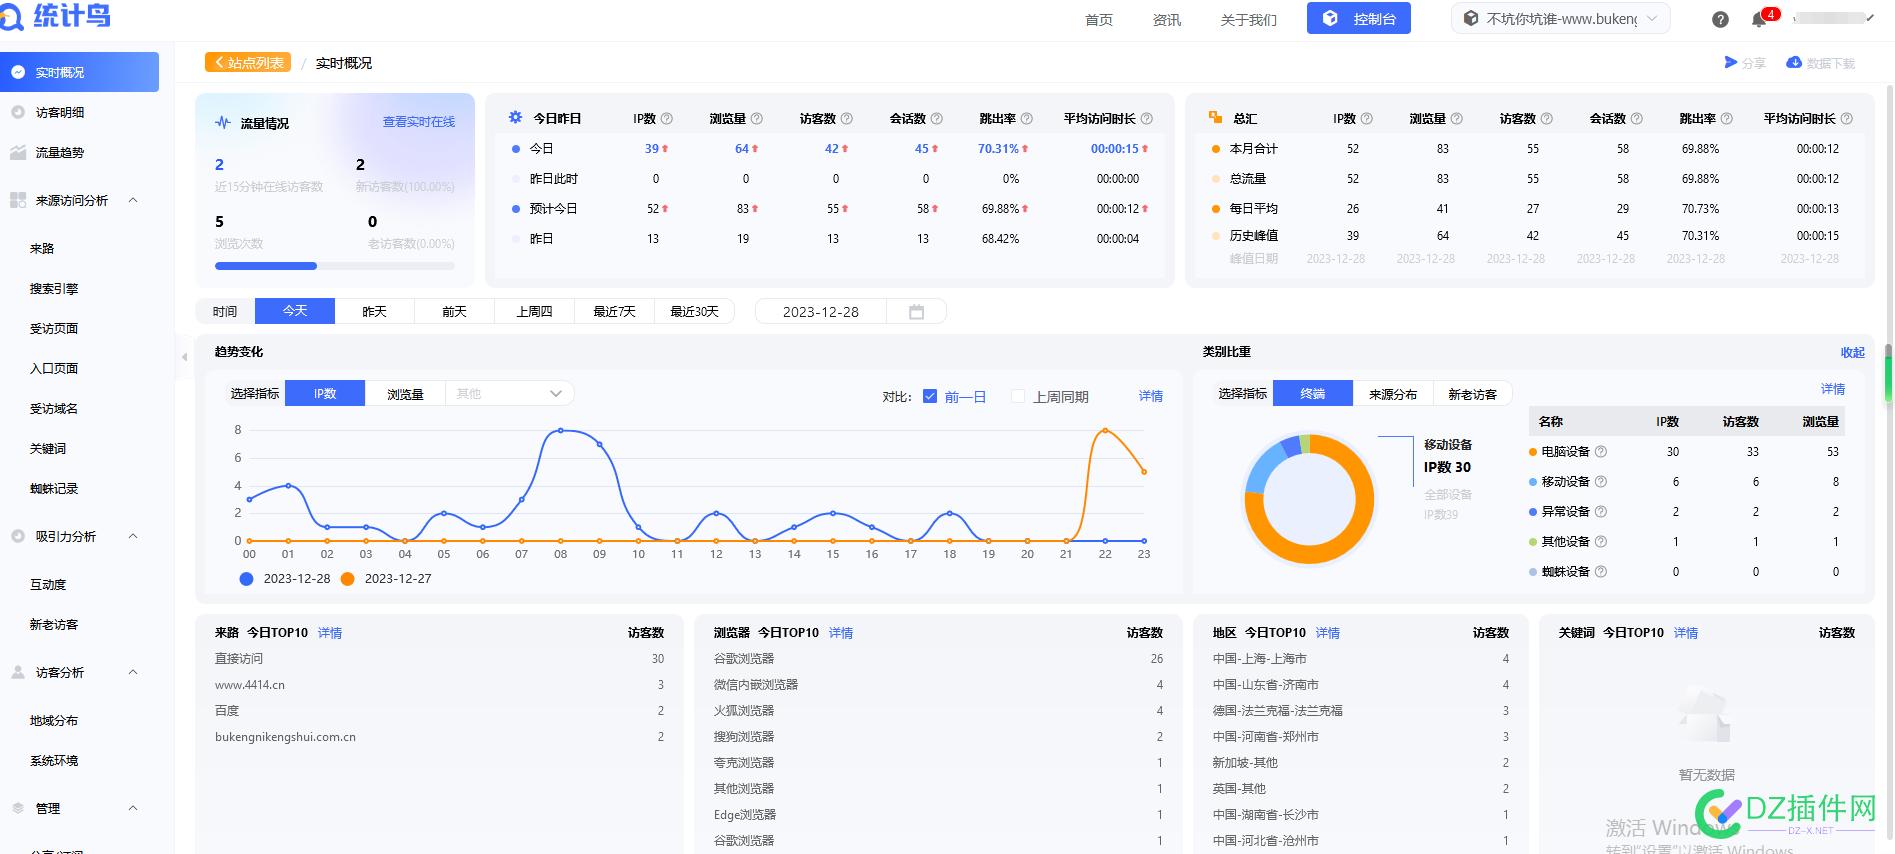Image resolution: width=1895 pixels, height=854 pixels.
Task: Click the help icon beside 电脑设备
Action: click(x=1601, y=452)
